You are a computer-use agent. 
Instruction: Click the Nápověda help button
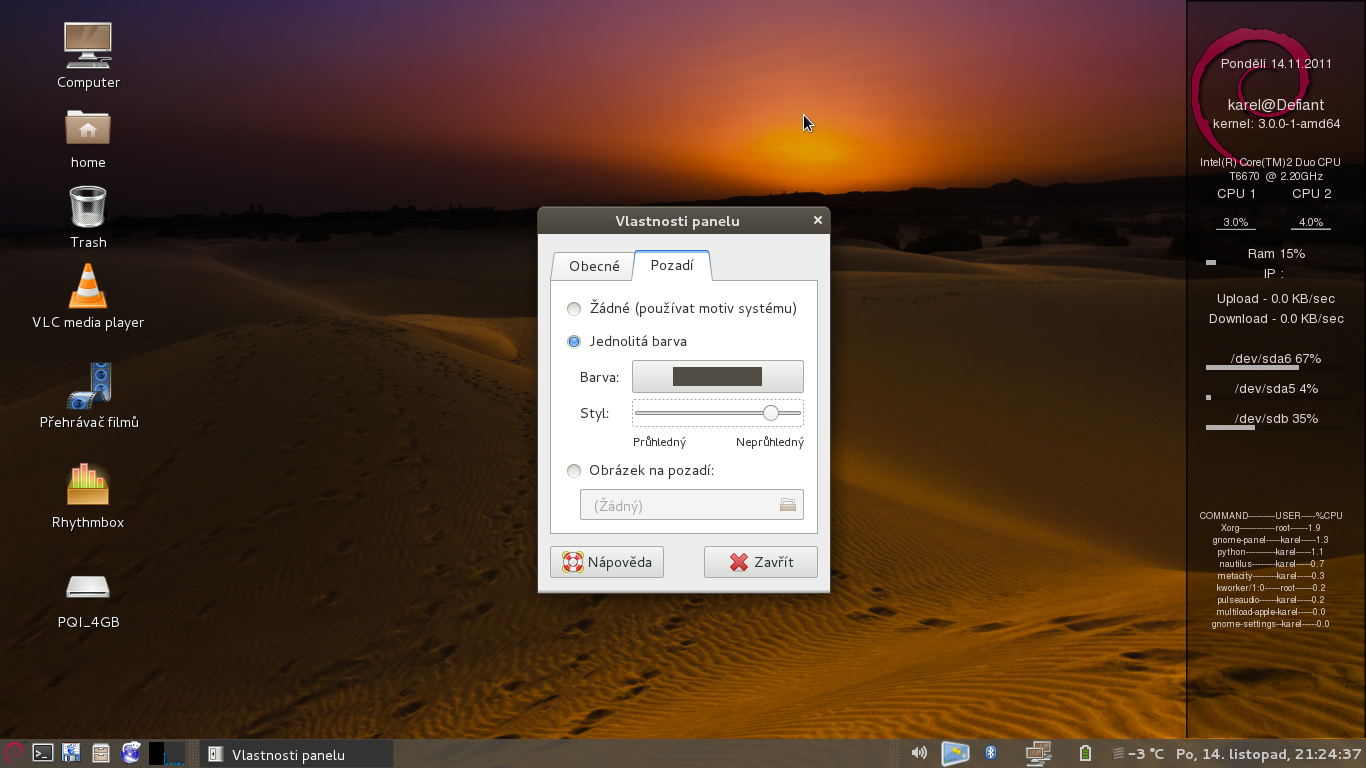[607, 562]
